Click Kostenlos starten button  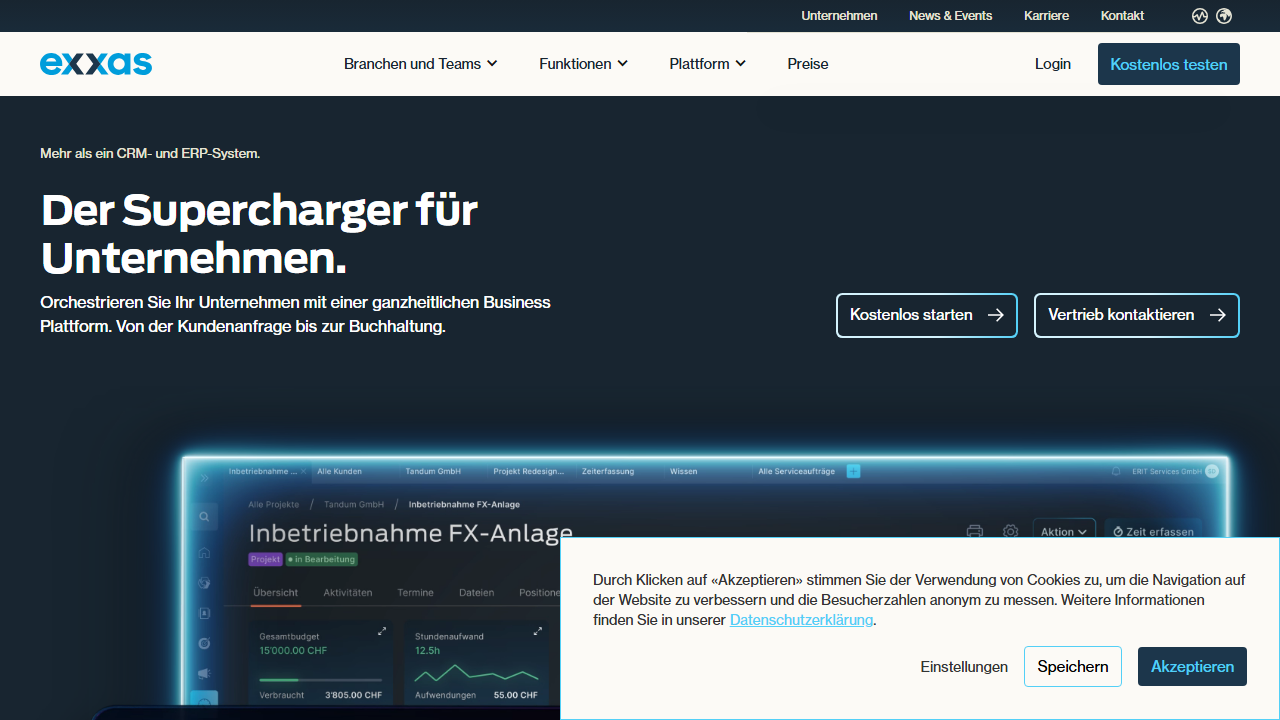(x=927, y=315)
